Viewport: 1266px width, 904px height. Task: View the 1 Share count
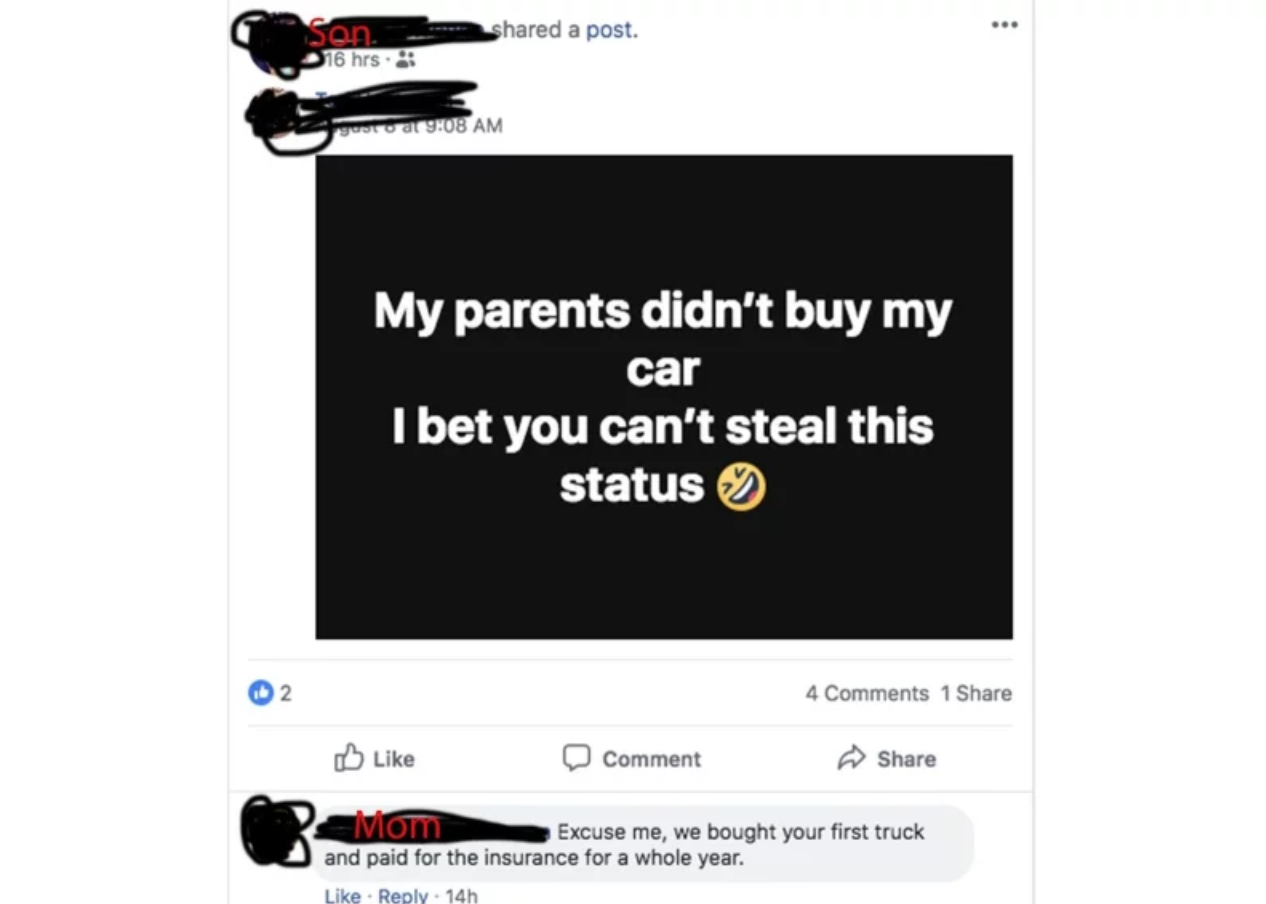[976, 693]
